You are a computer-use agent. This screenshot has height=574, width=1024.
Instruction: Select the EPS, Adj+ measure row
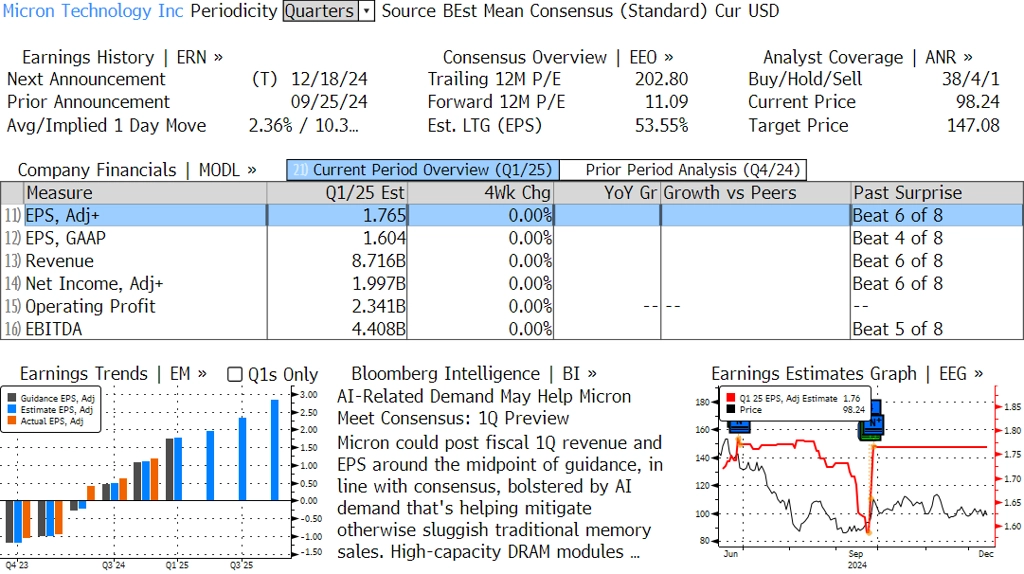click(x=512, y=215)
